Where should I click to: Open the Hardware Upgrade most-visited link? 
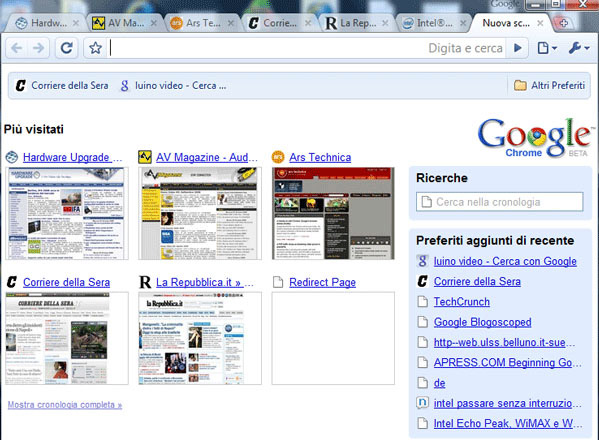73,157
